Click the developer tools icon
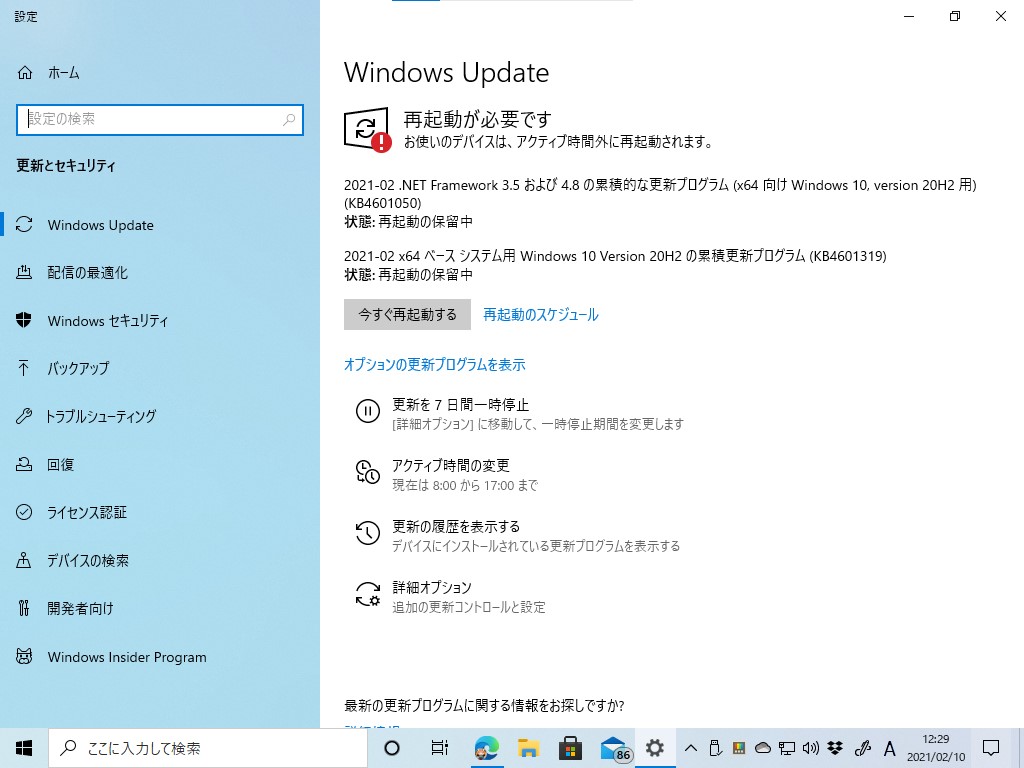 pos(24,608)
